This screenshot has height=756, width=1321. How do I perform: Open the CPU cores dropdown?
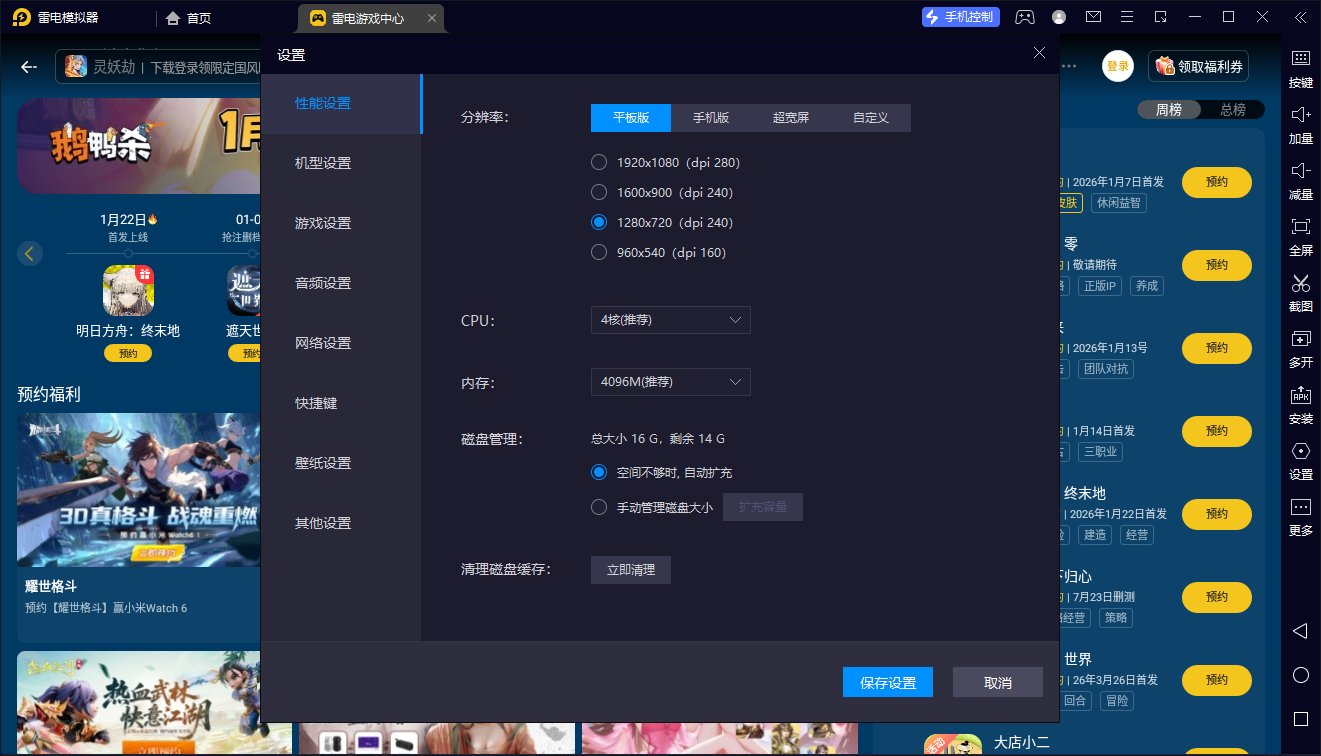tap(670, 319)
